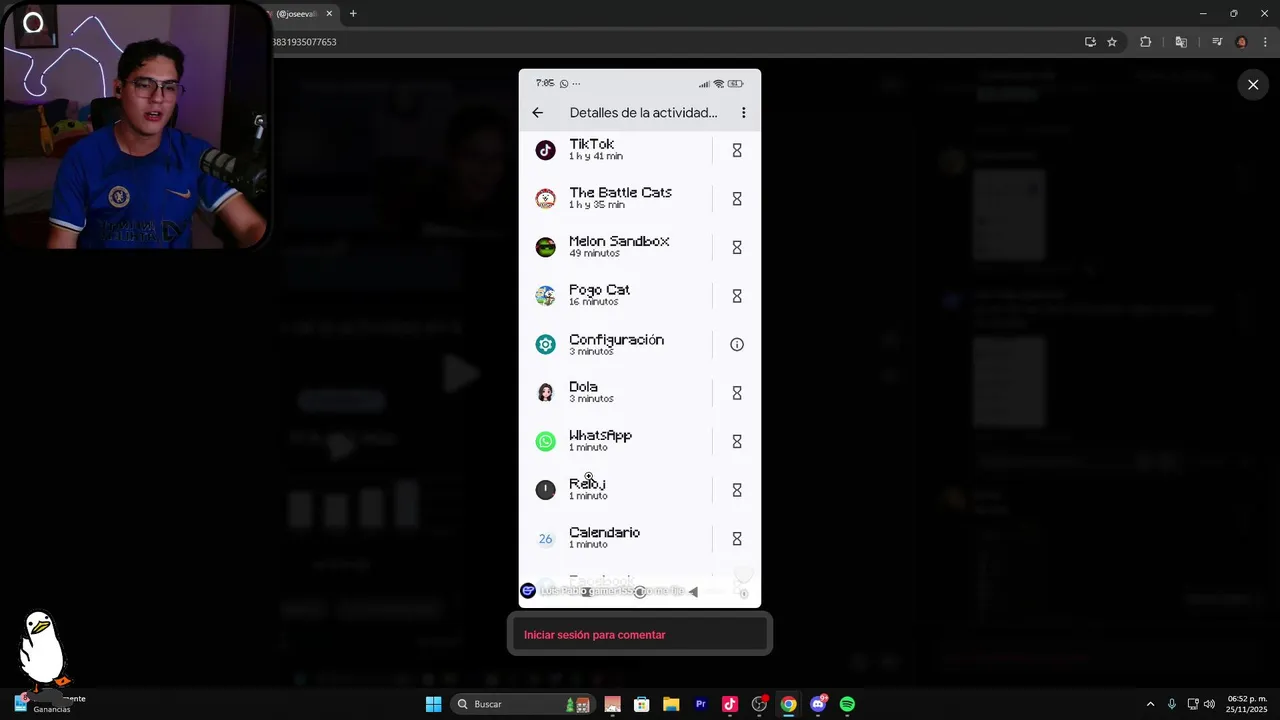Image resolution: width=1280 pixels, height=720 pixels.
Task: Open Premiere Pro from the taskbar
Action: tap(701, 704)
